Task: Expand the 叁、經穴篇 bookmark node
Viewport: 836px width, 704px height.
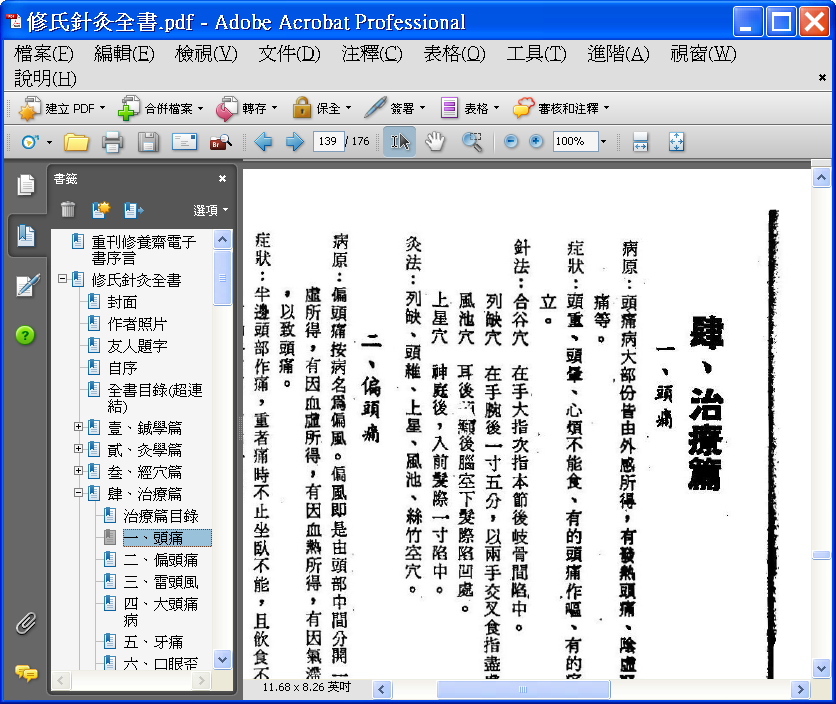Action: pyautogui.click(x=78, y=470)
